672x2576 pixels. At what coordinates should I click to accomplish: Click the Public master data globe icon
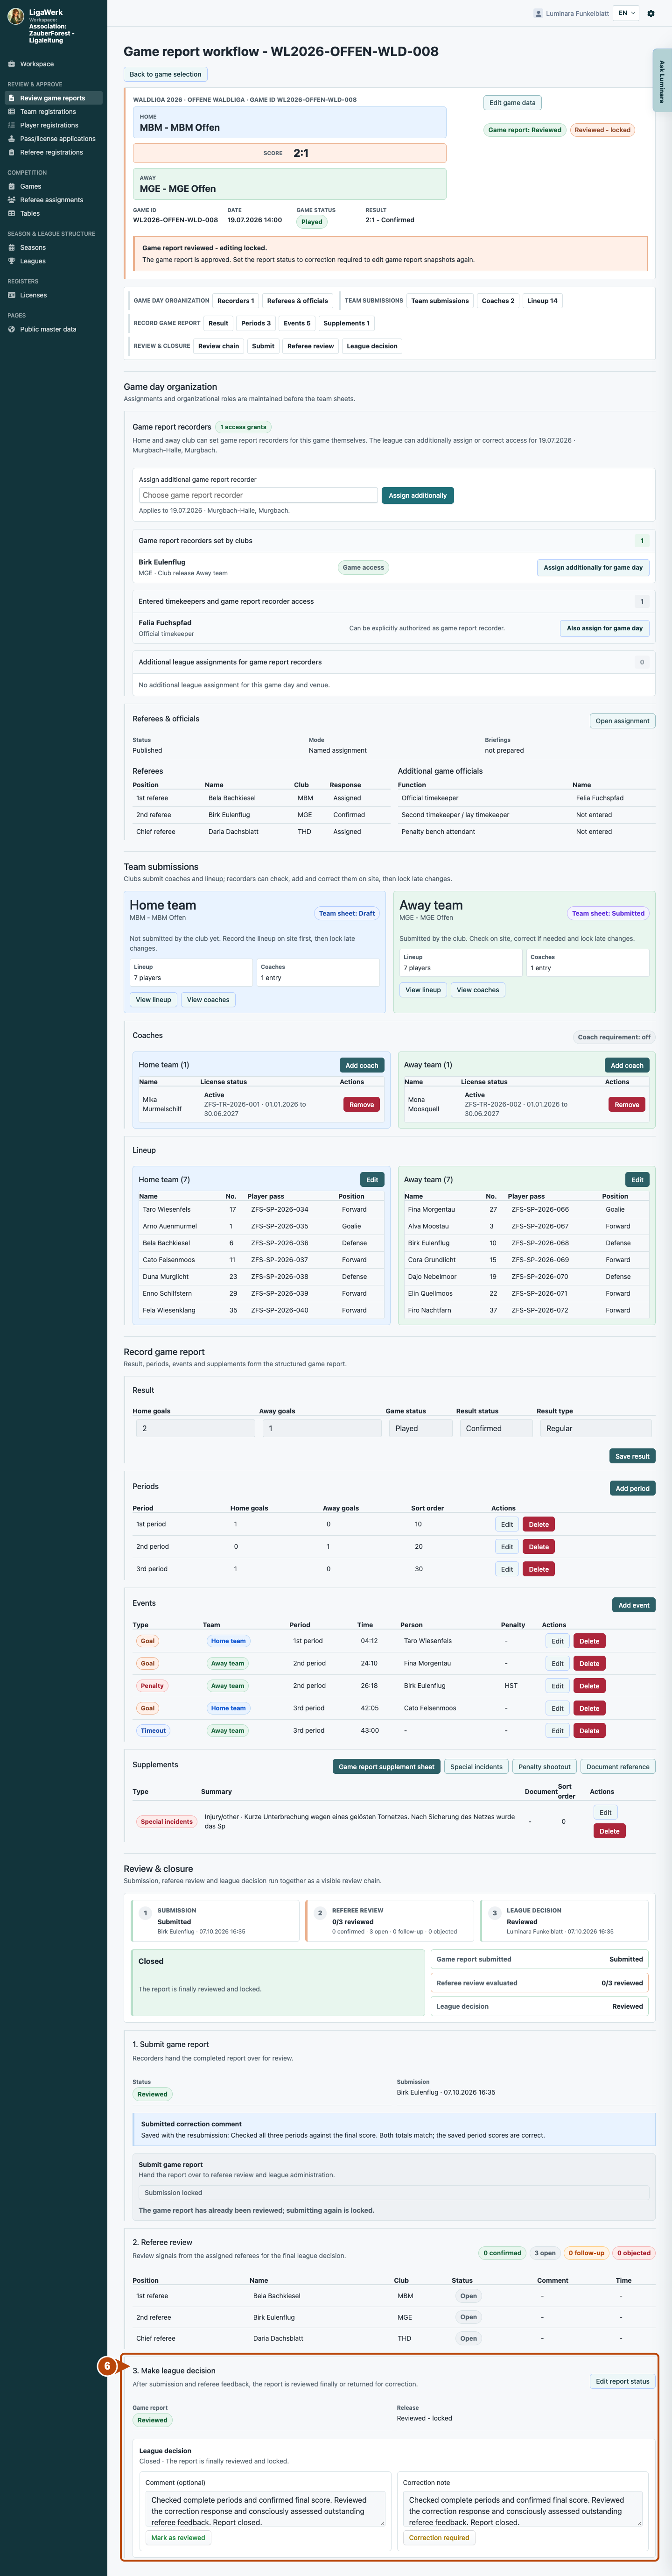[x=11, y=329]
